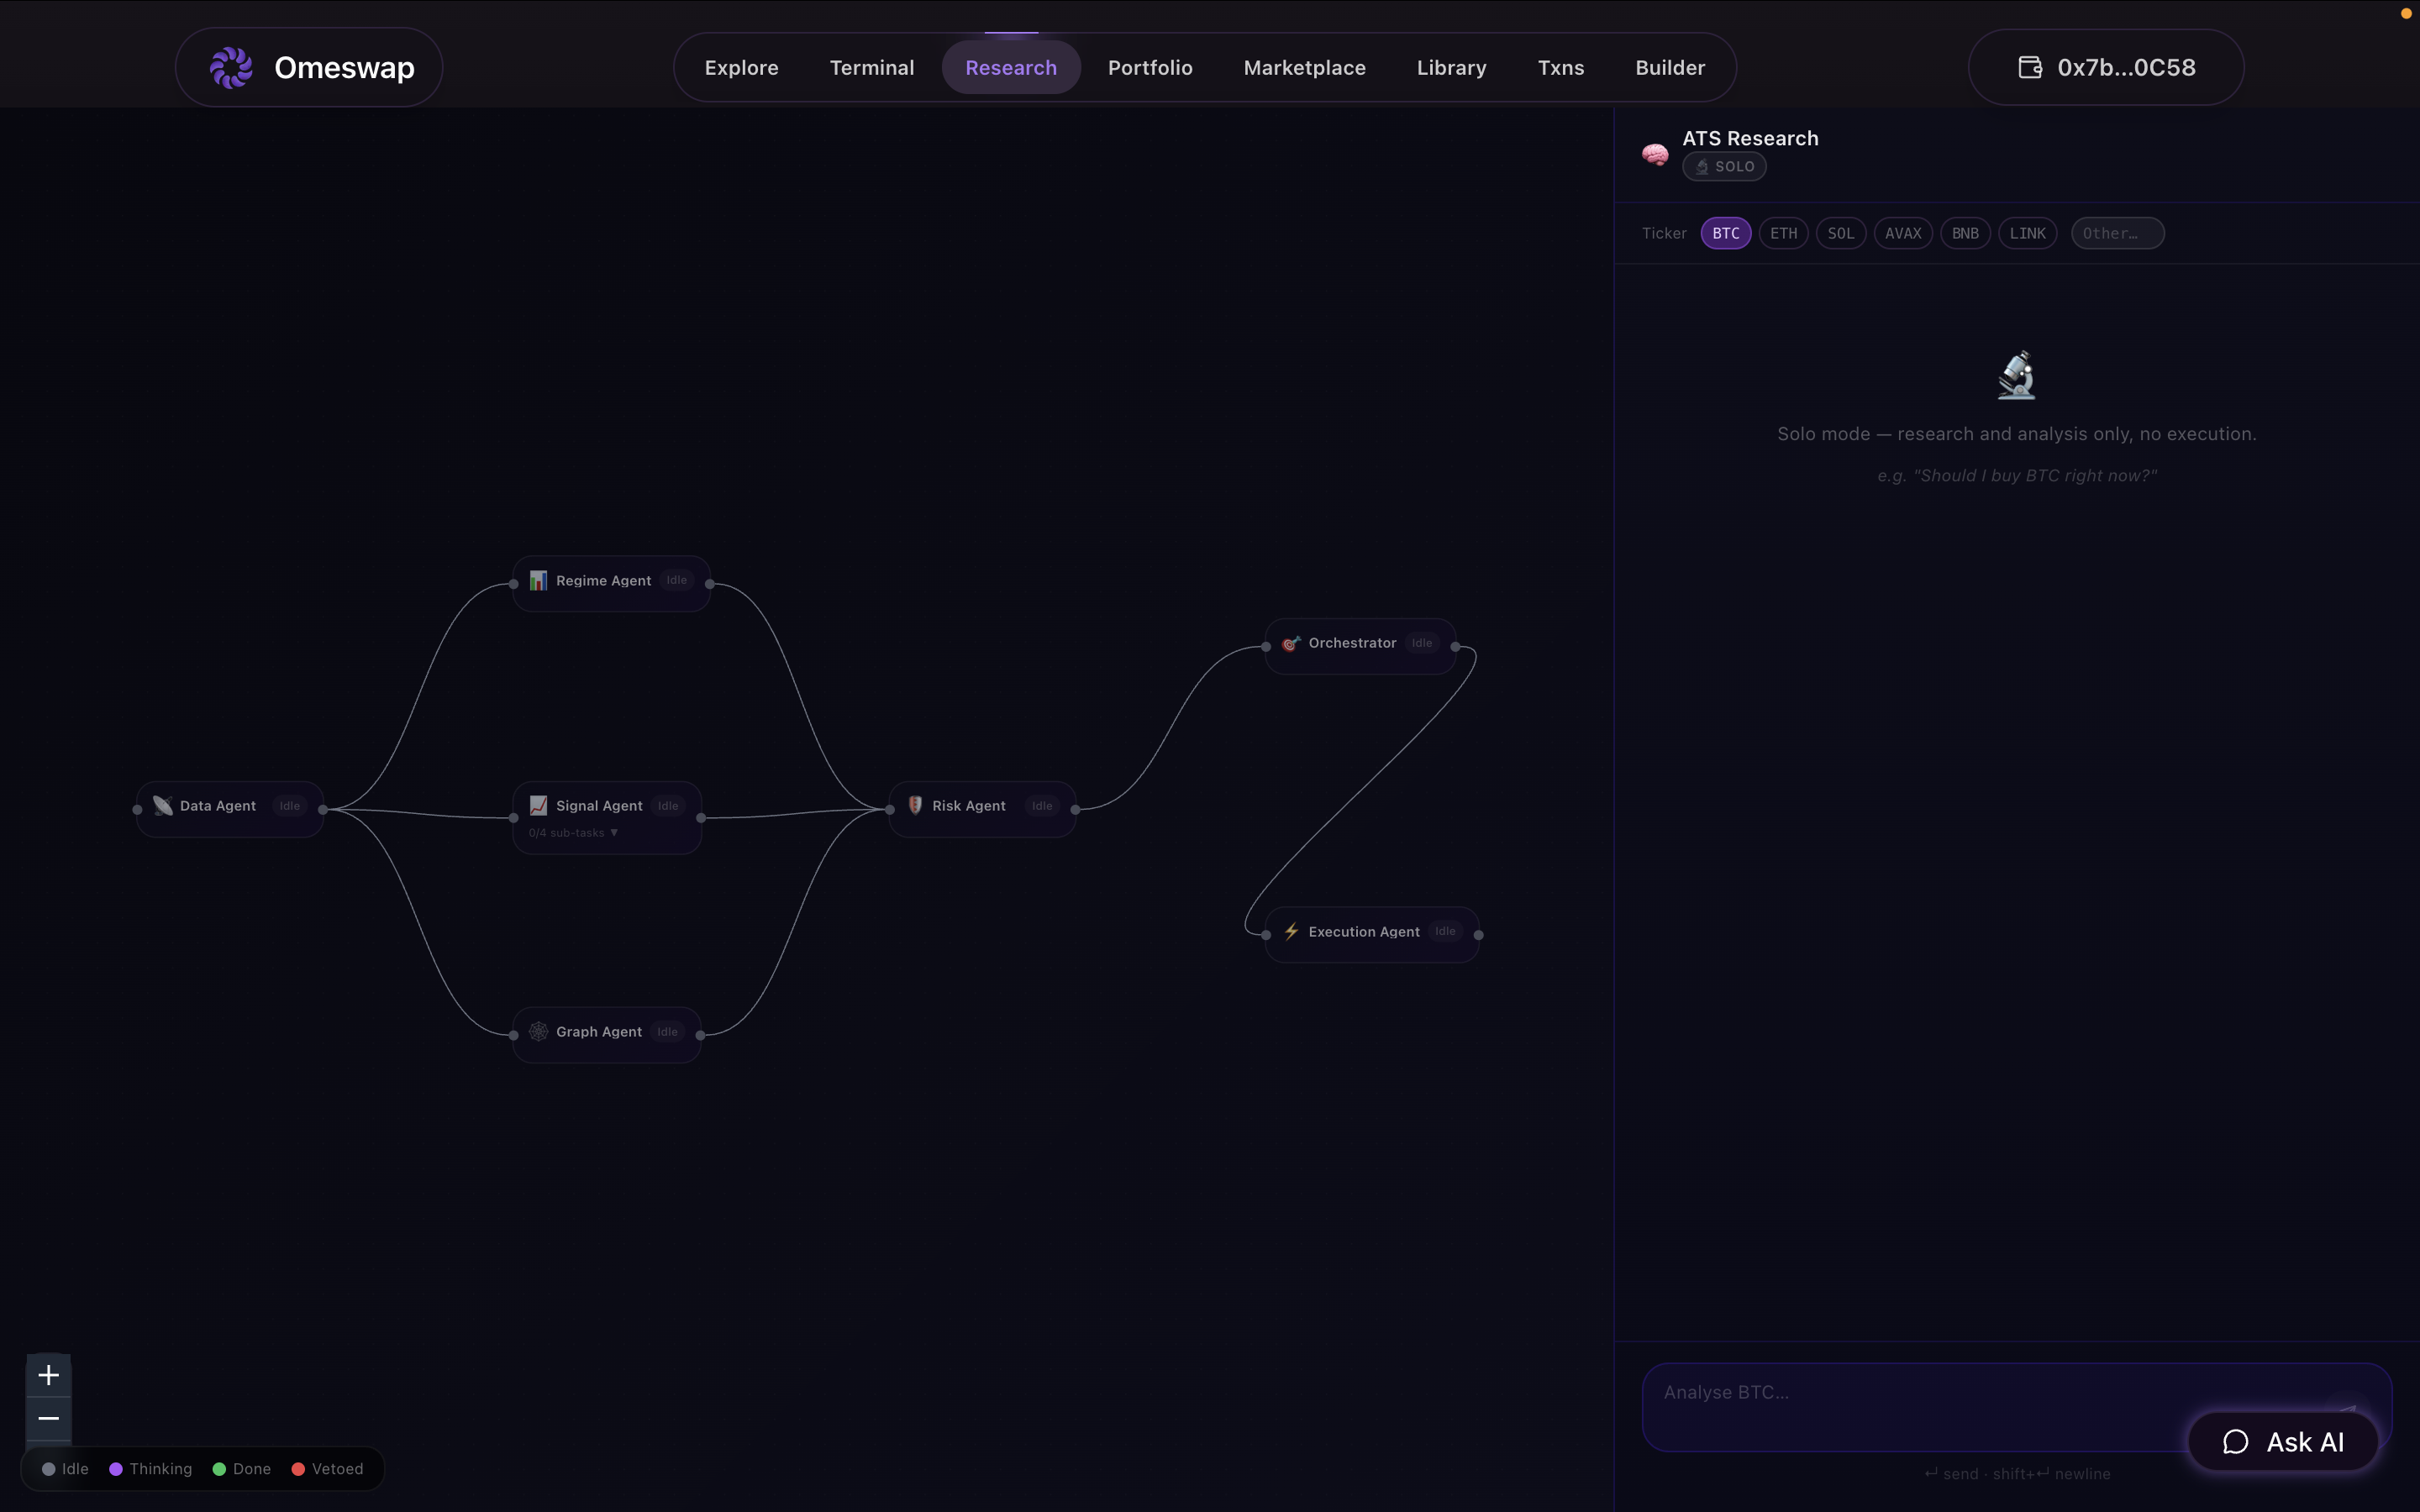Screen dimensions: 2420x1512
Task: Click the Orchestrator node target icon
Action: tap(1291, 643)
